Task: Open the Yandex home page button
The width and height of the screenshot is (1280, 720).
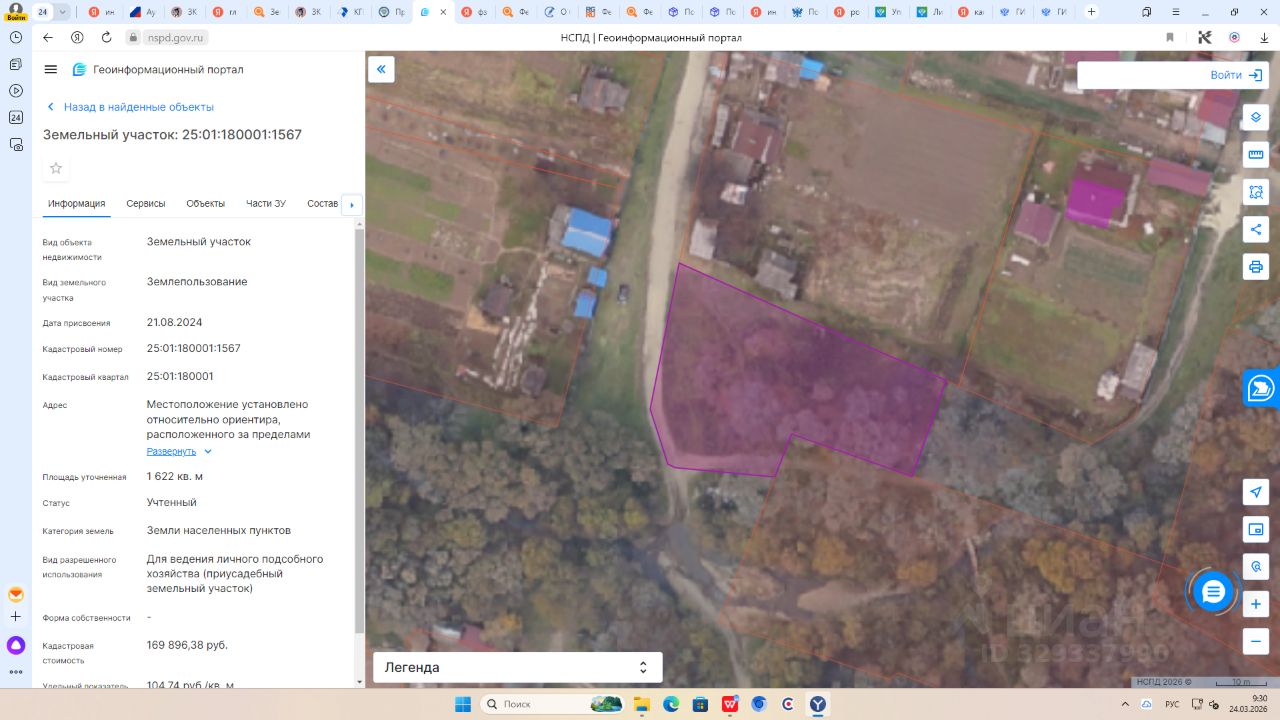Action: point(77,37)
